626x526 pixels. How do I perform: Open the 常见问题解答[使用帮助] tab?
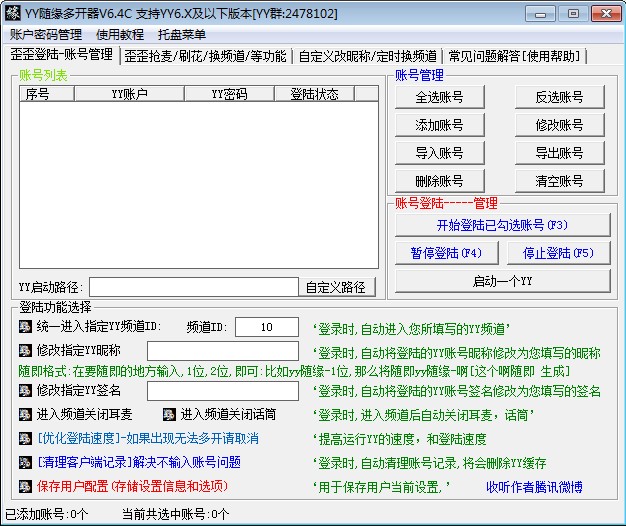point(514,56)
